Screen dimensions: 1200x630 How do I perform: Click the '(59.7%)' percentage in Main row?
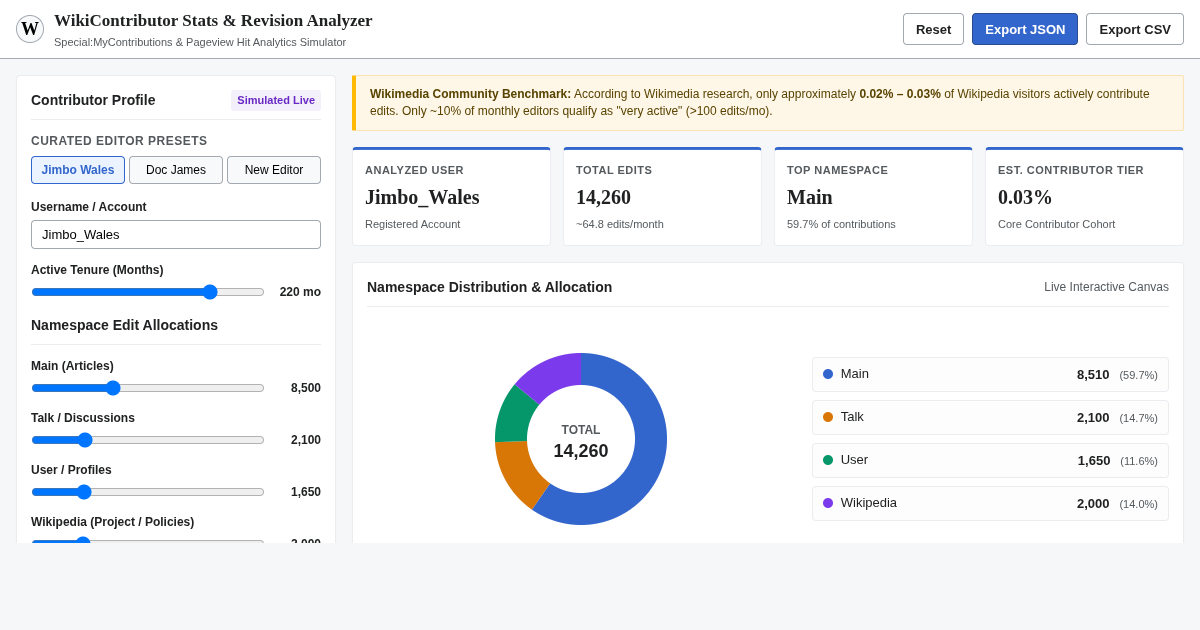[1138, 375]
